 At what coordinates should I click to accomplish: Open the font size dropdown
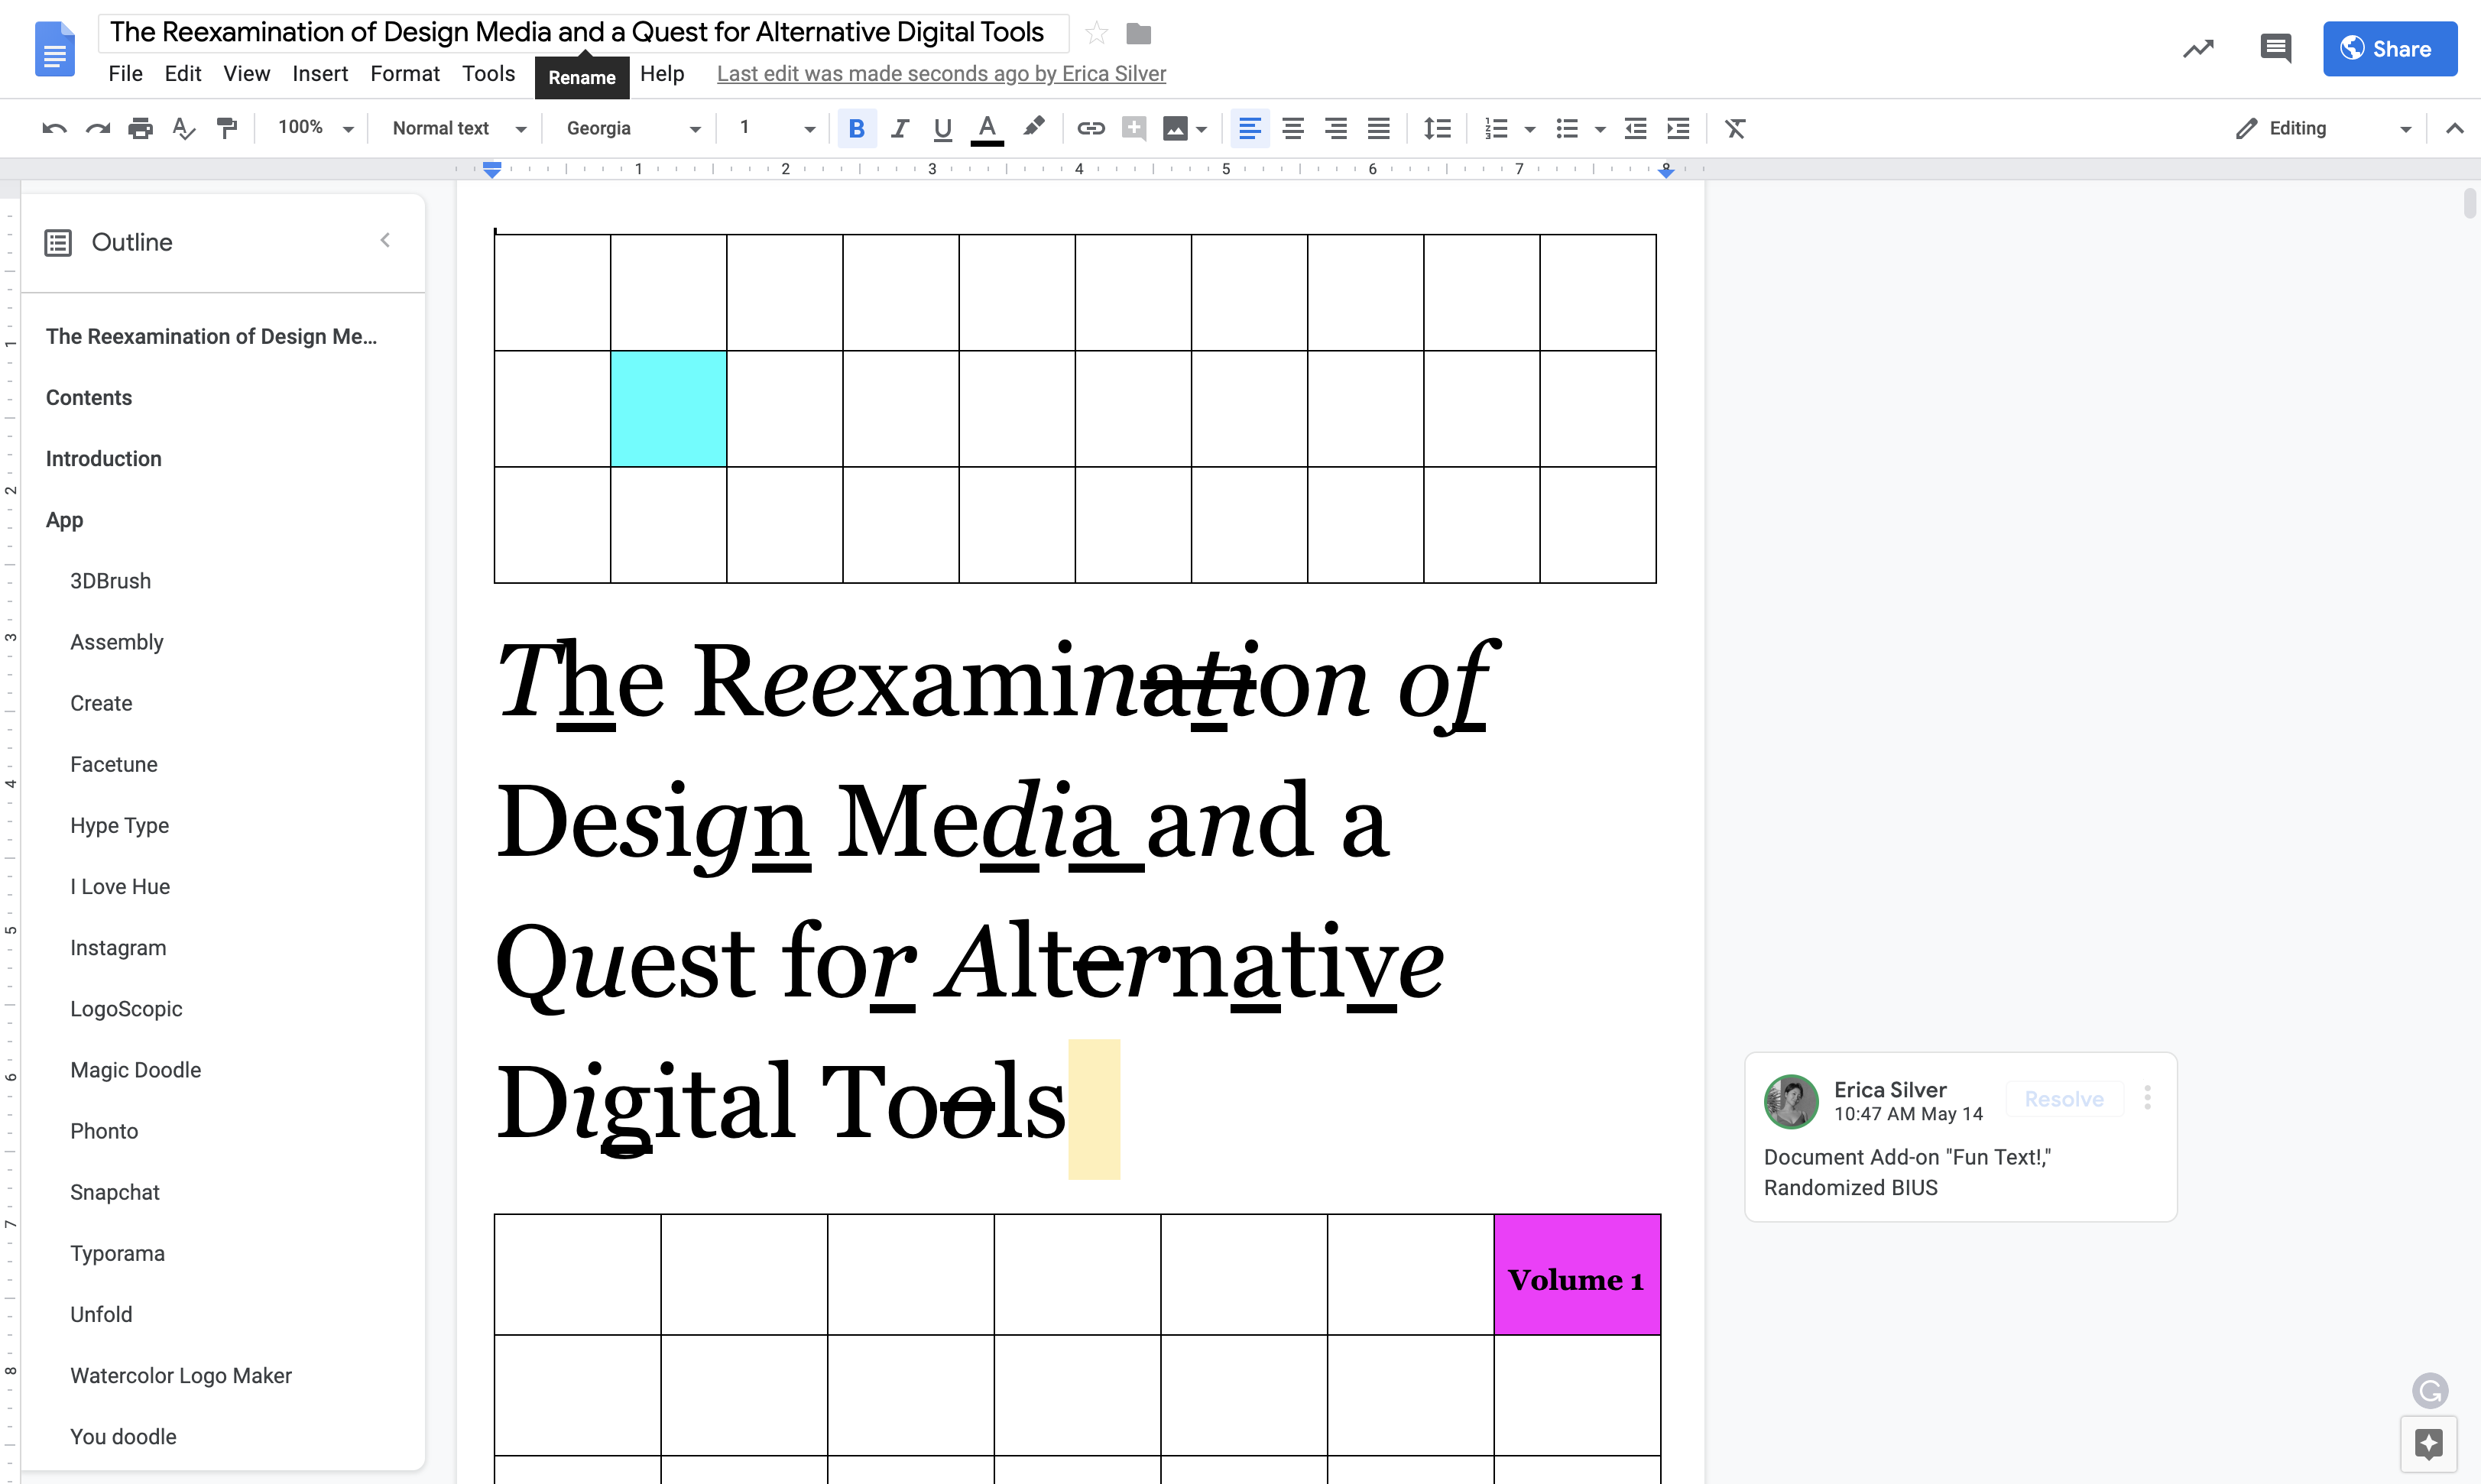pos(777,128)
